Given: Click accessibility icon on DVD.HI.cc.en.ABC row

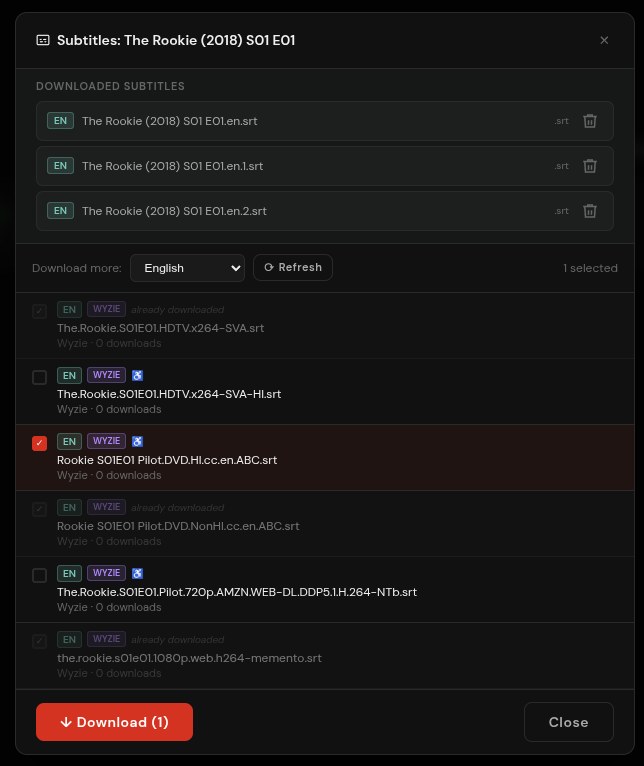Looking at the screenshot, I should pyautogui.click(x=137, y=441).
